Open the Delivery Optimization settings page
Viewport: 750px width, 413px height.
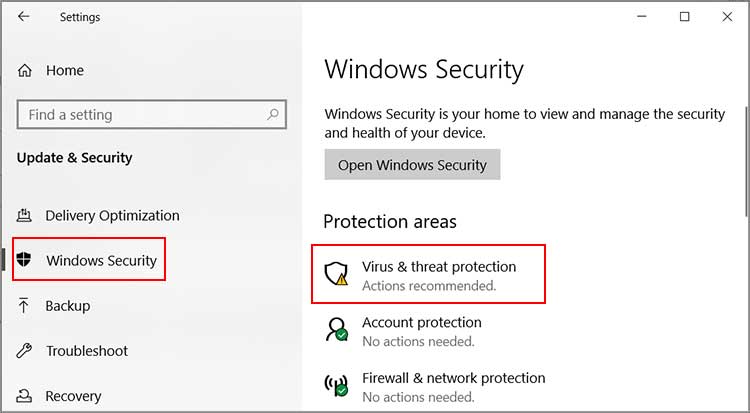112,216
